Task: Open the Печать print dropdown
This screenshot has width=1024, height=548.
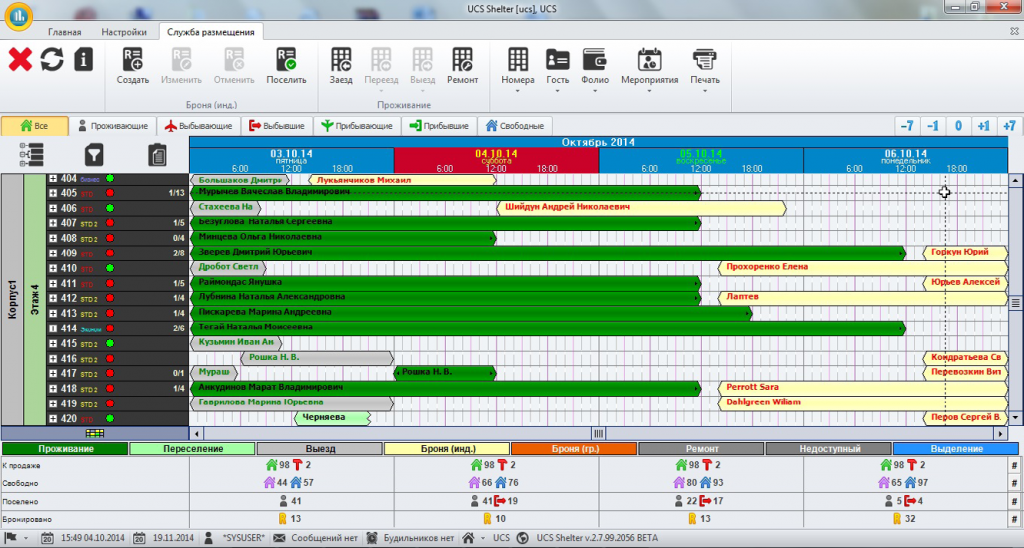Action: (x=704, y=68)
